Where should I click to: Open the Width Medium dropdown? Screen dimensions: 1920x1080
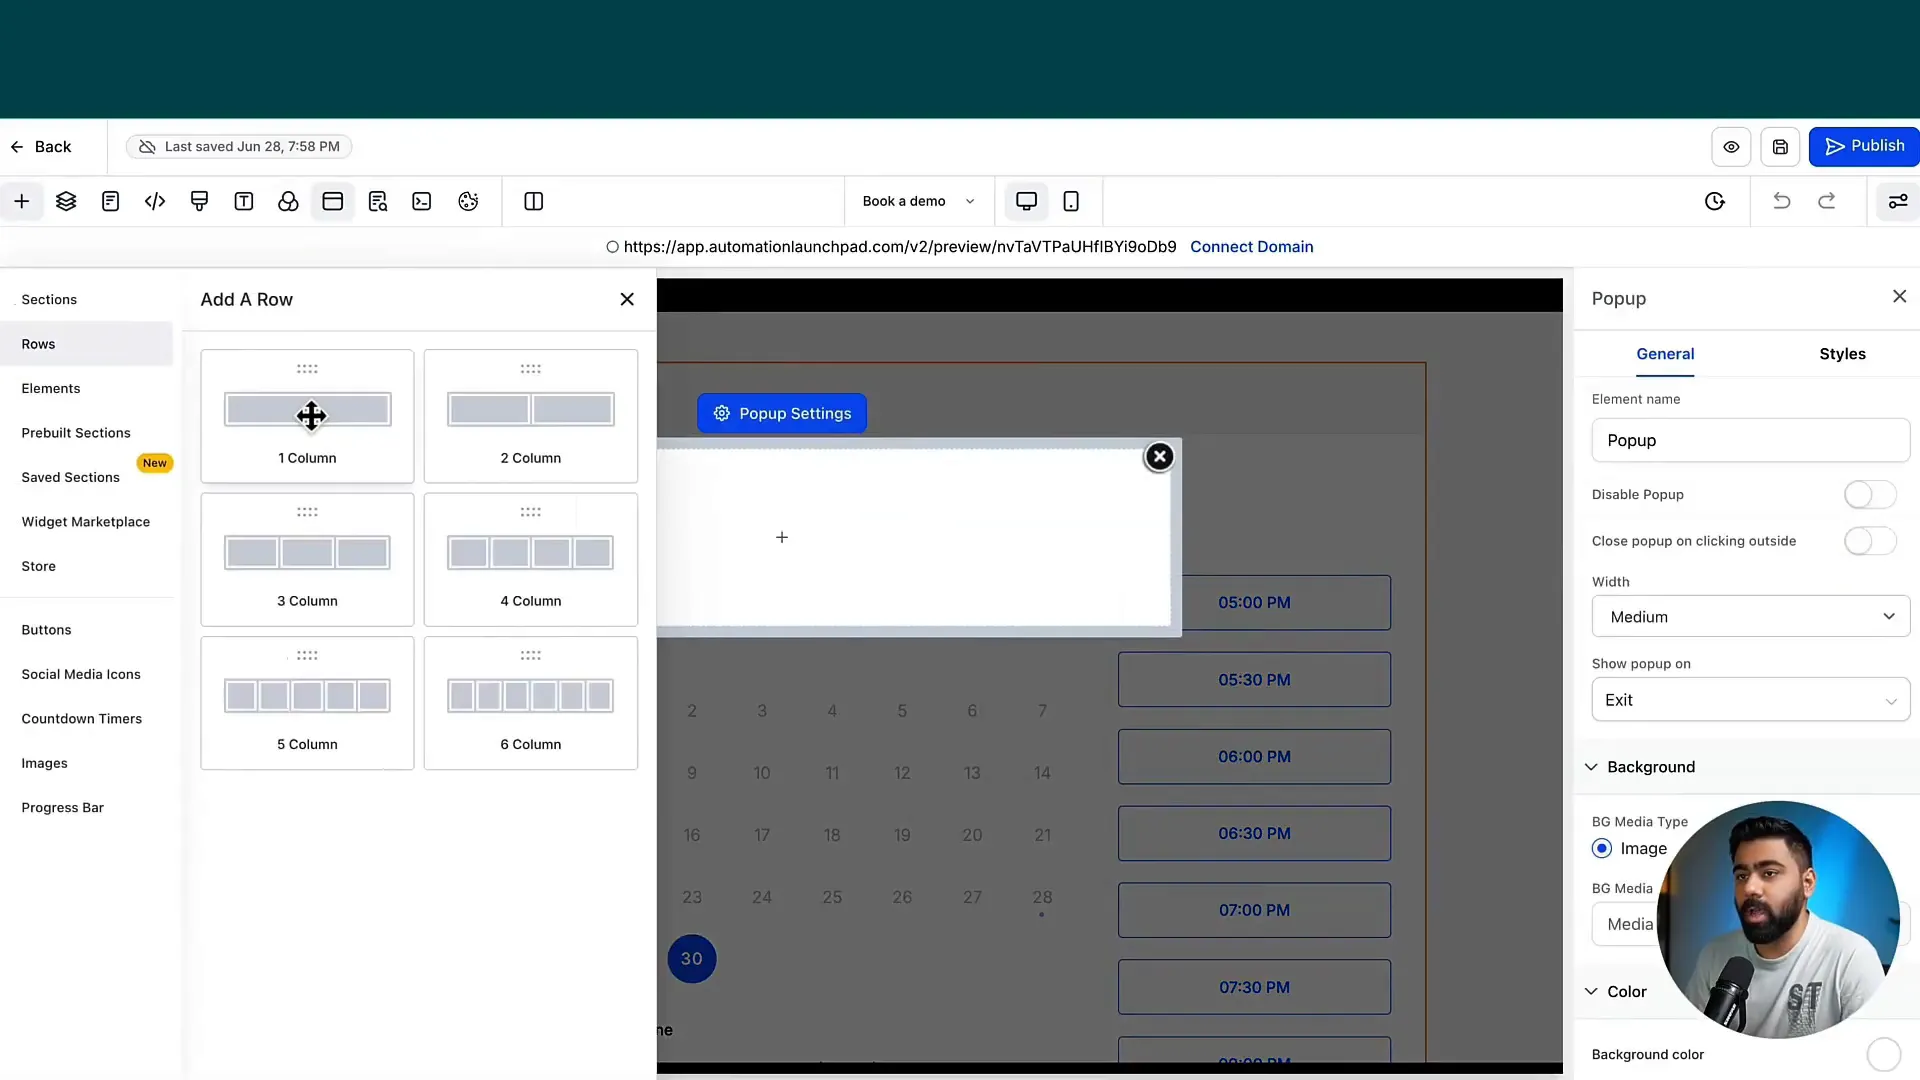1750,617
